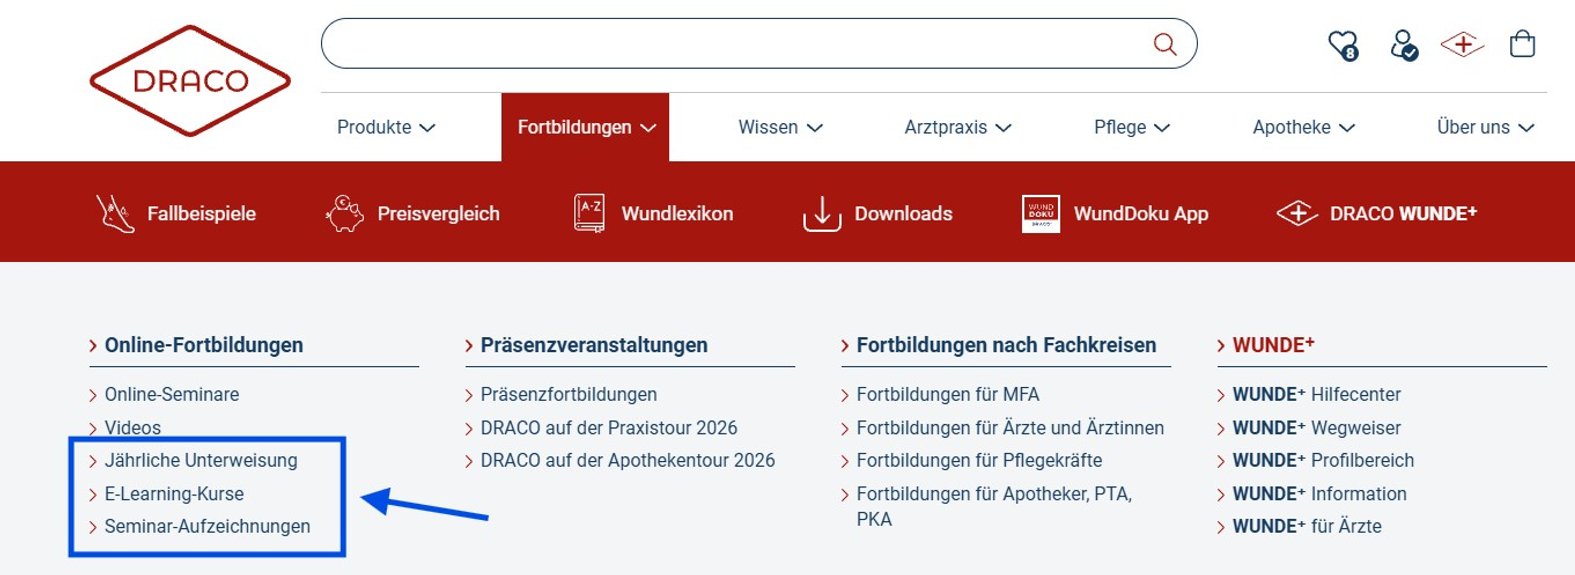Collapse the Fortbildungen menu
Viewport: 1575px width, 575px height.
(x=586, y=127)
